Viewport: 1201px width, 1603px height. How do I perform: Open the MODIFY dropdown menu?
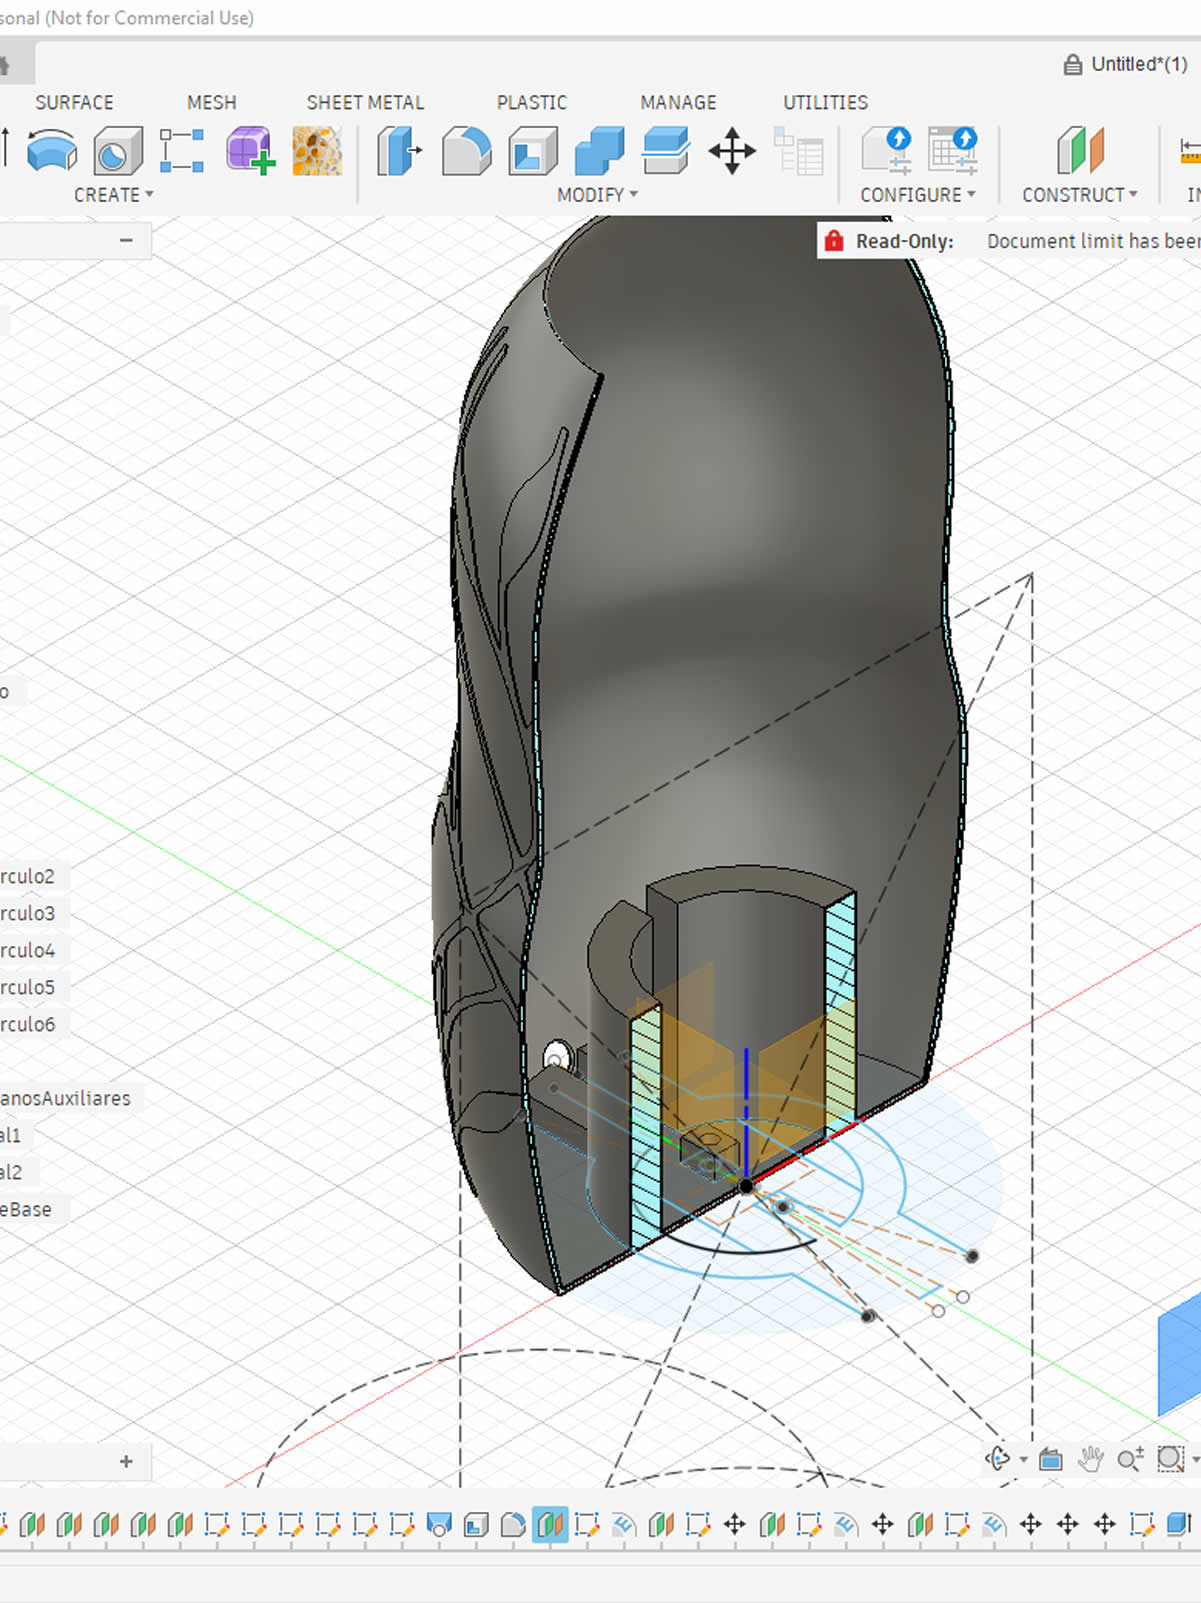597,195
